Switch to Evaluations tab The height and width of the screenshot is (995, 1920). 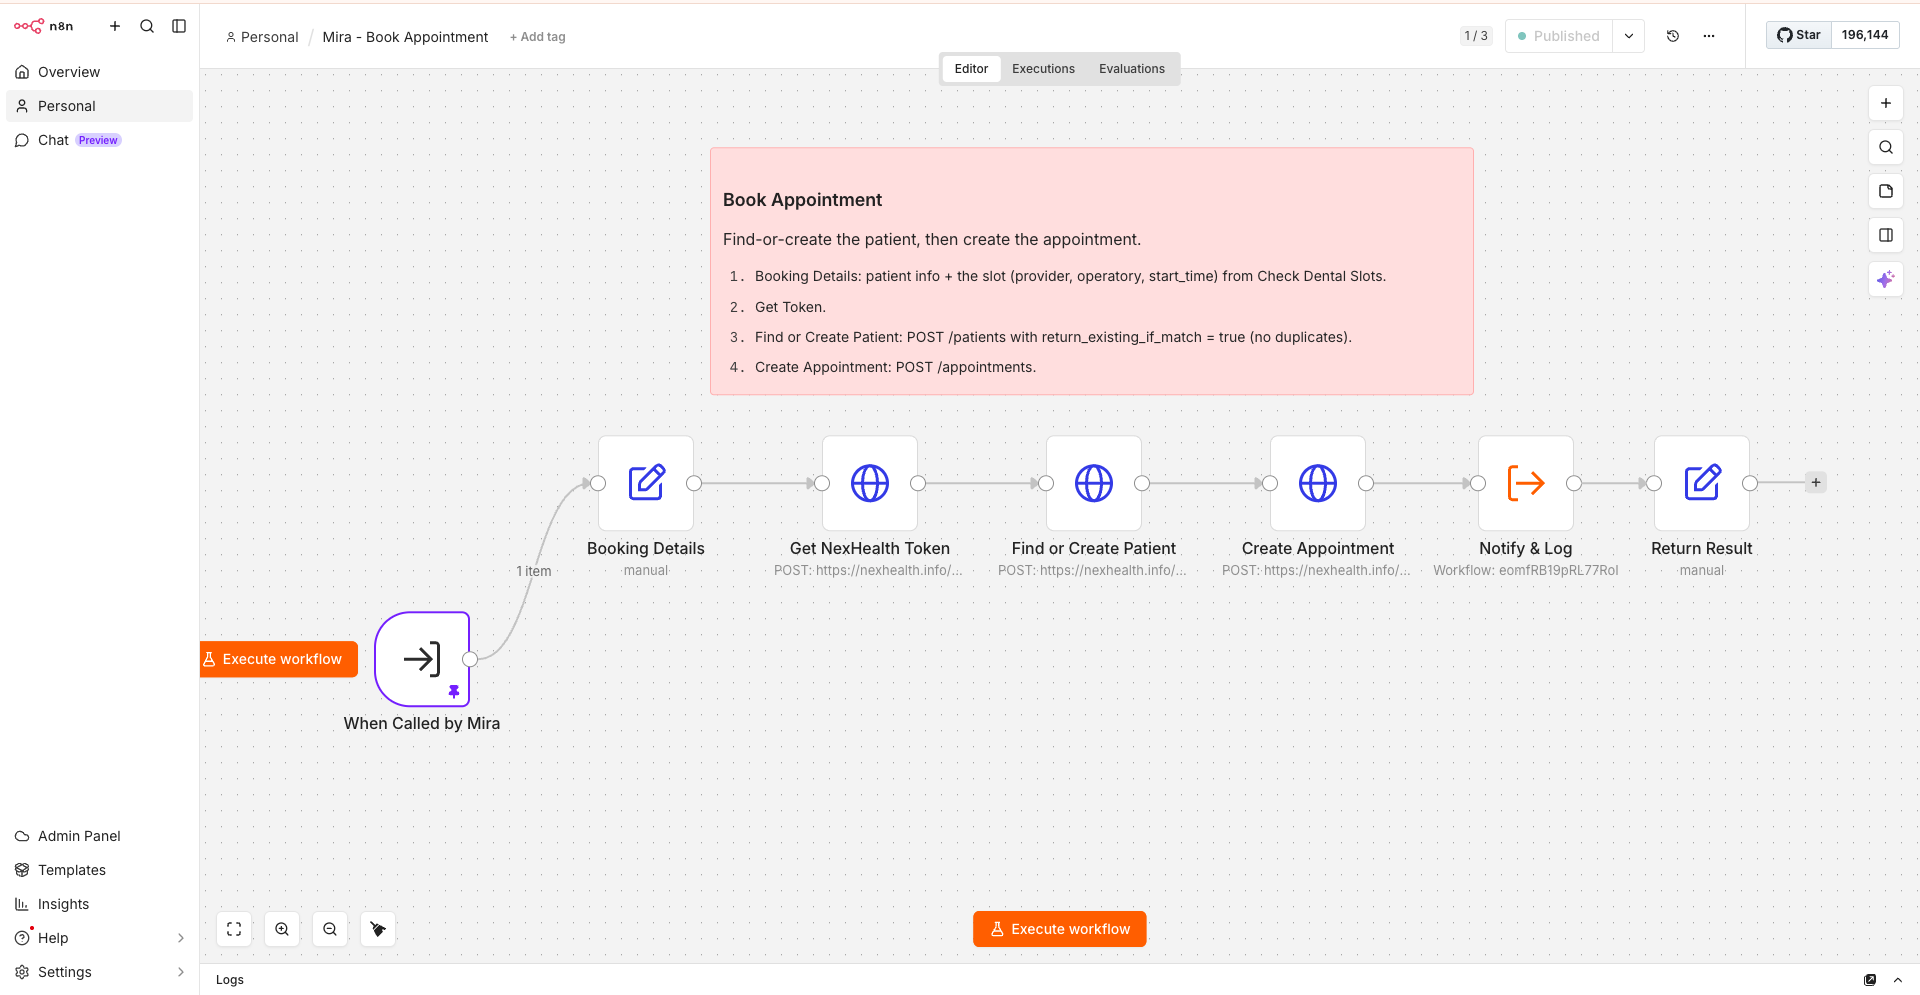pos(1132,69)
